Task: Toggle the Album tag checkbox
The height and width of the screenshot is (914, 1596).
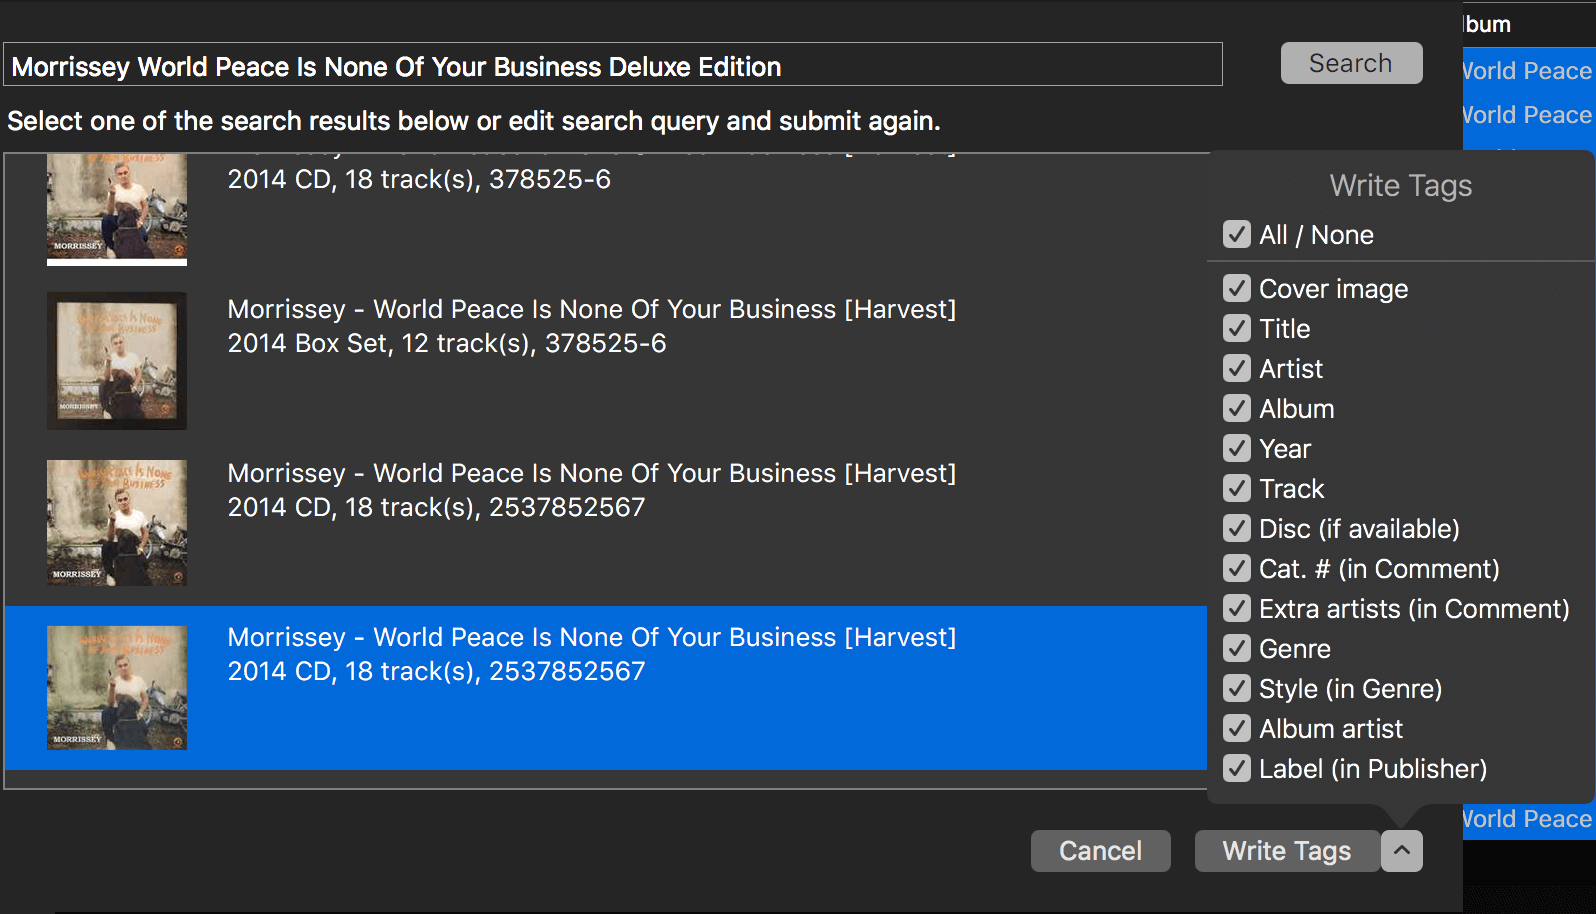Action: tap(1237, 409)
